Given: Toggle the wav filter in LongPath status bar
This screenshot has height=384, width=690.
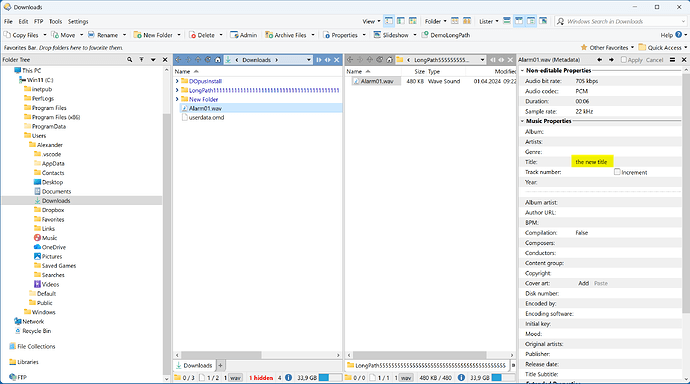Looking at the screenshot, I should click(x=406, y=377).
